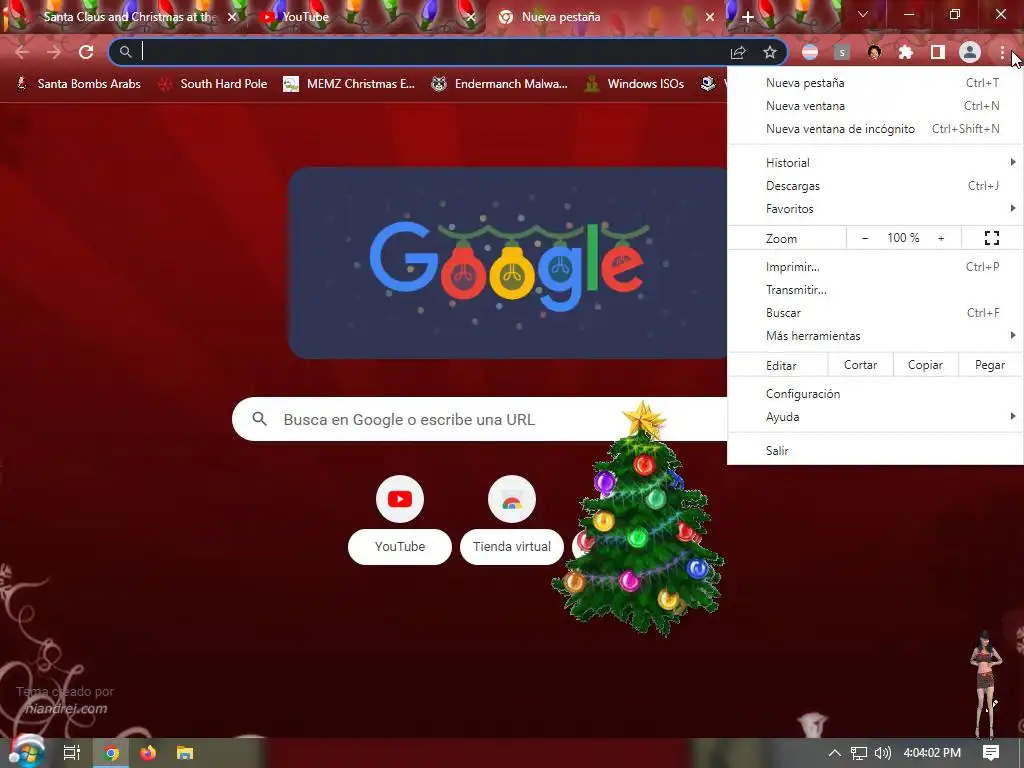Close the Santa Claus and Christmas tab
The width and height of the screenshot is (1024, 768).
(x=232, y=17)
